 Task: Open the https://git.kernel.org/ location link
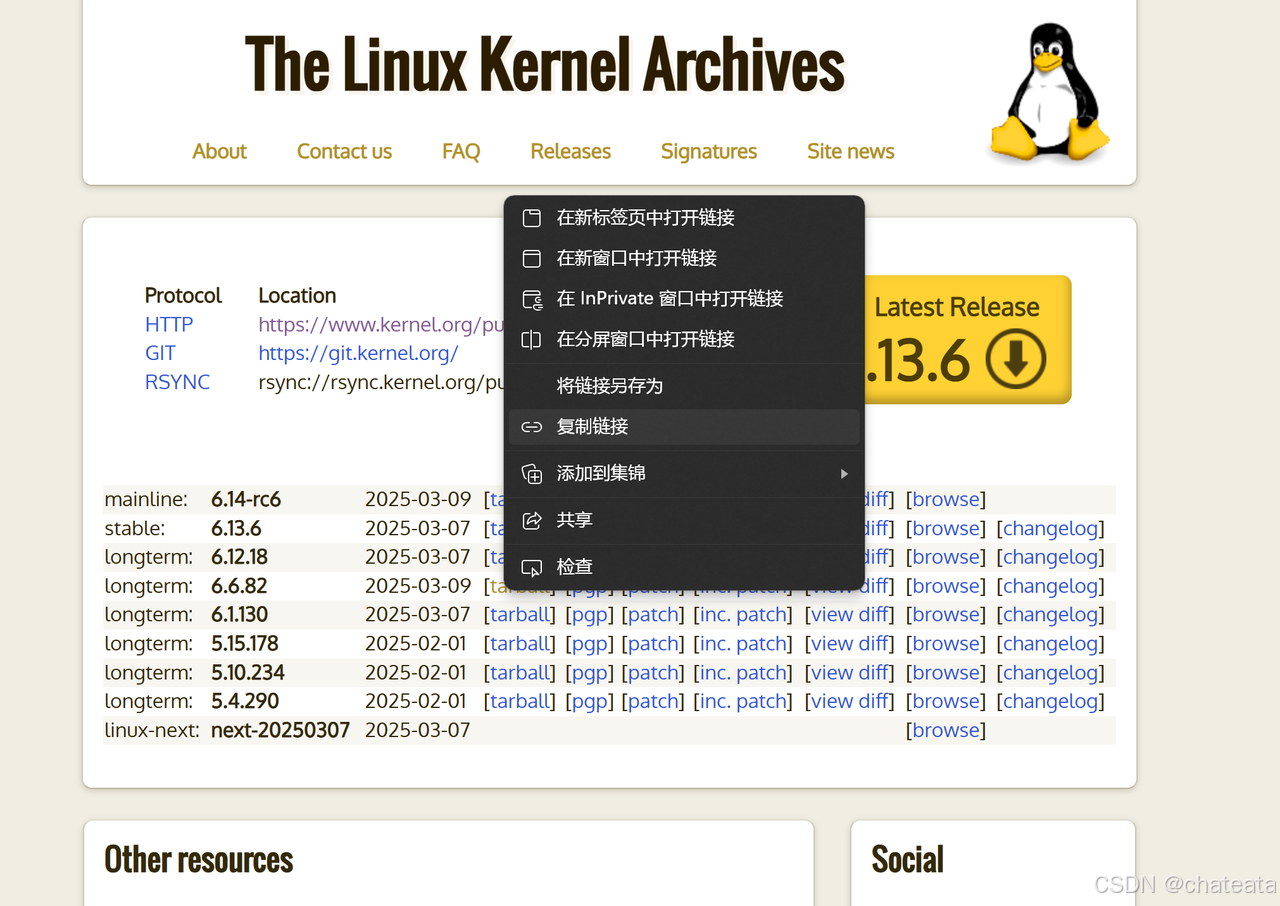point(358,353)
